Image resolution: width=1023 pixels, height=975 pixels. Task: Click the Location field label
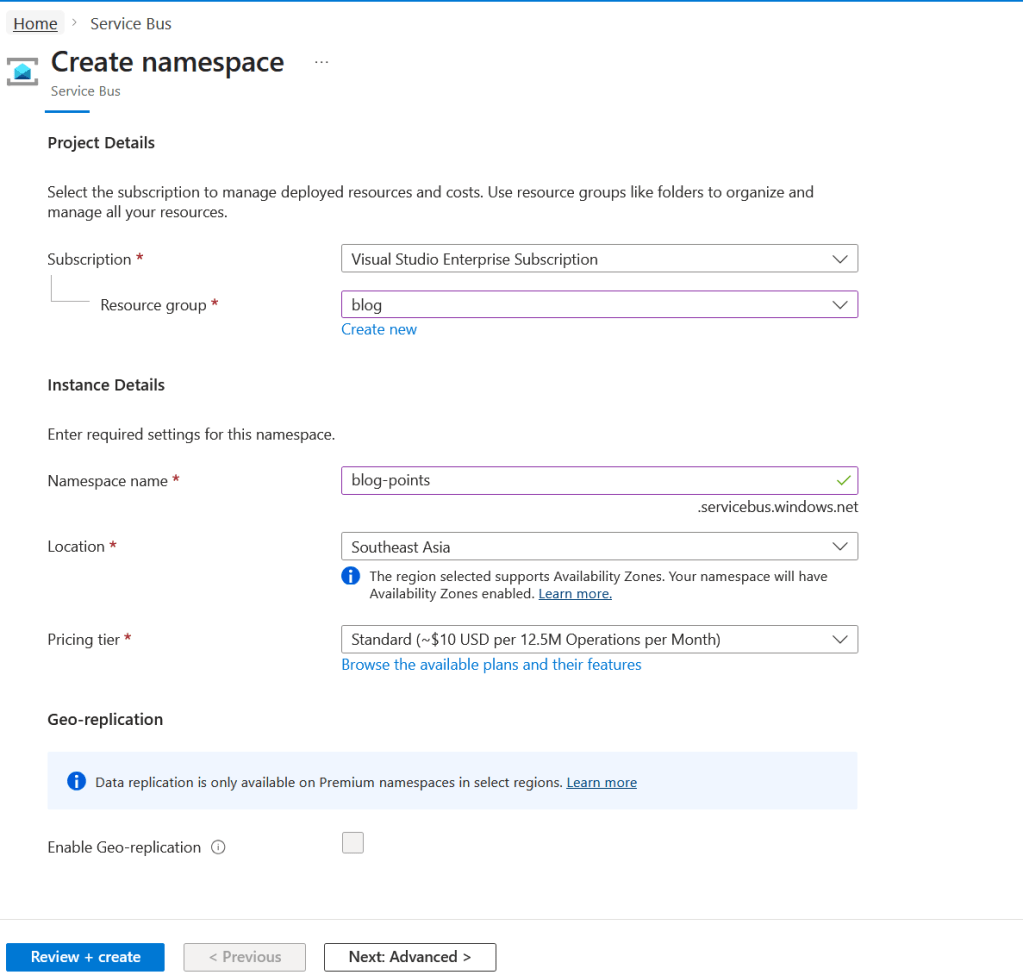[x=76, y=546]
